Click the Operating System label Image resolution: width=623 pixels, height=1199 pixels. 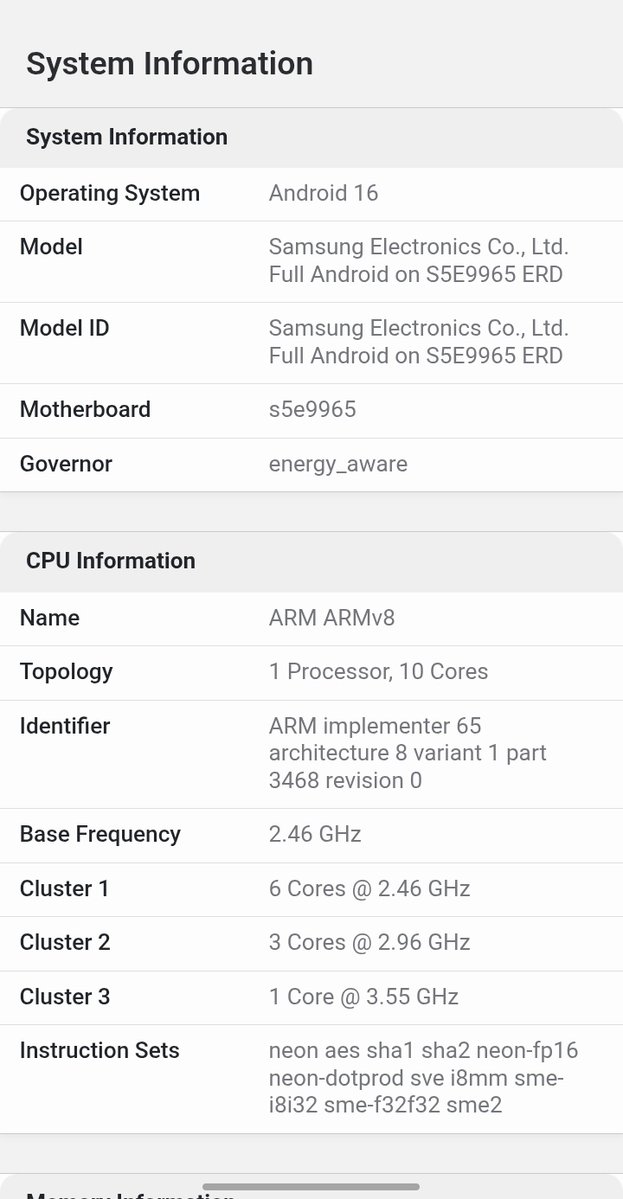[x=109, y=193]
